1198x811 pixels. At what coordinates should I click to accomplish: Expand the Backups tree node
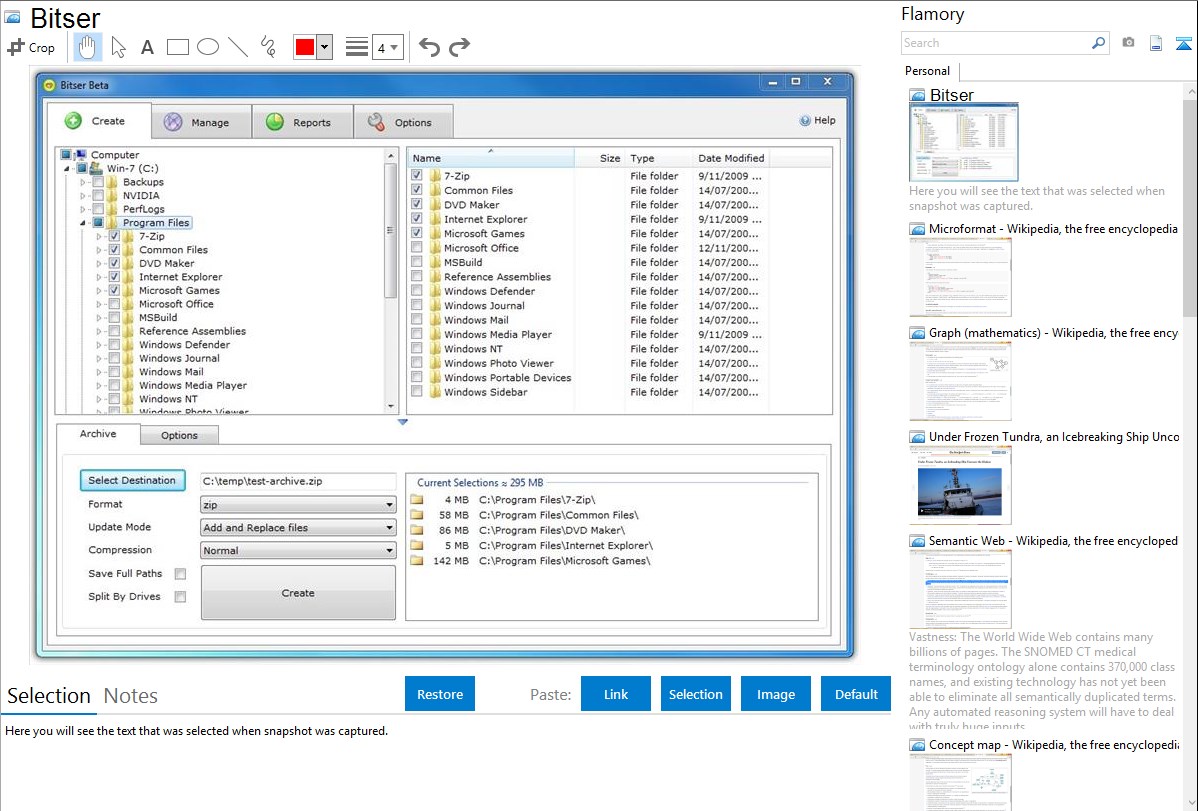[x=83, y=182]
